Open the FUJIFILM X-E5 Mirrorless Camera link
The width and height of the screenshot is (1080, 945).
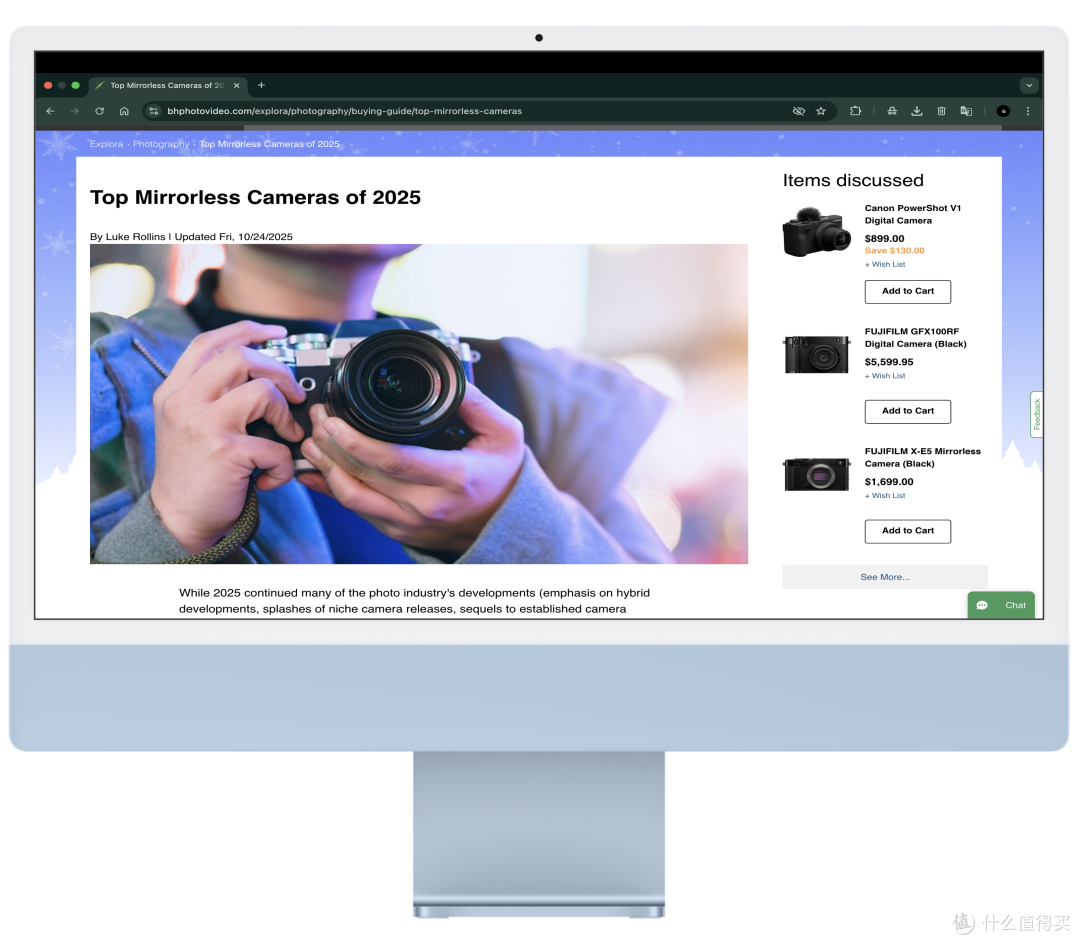(922, 457)
